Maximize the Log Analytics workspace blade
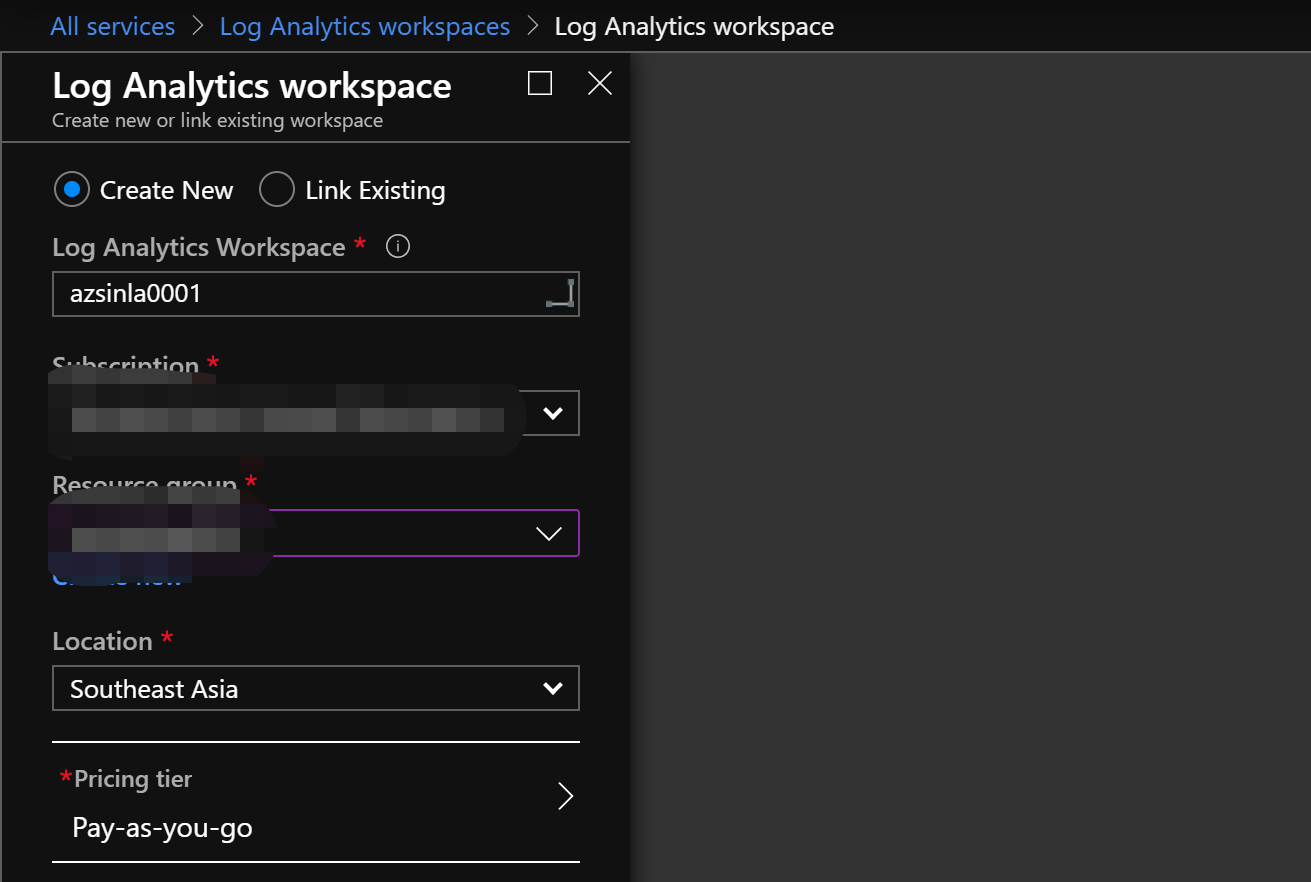This screenshot has width=1311, height=882. (x=540, y=83)
